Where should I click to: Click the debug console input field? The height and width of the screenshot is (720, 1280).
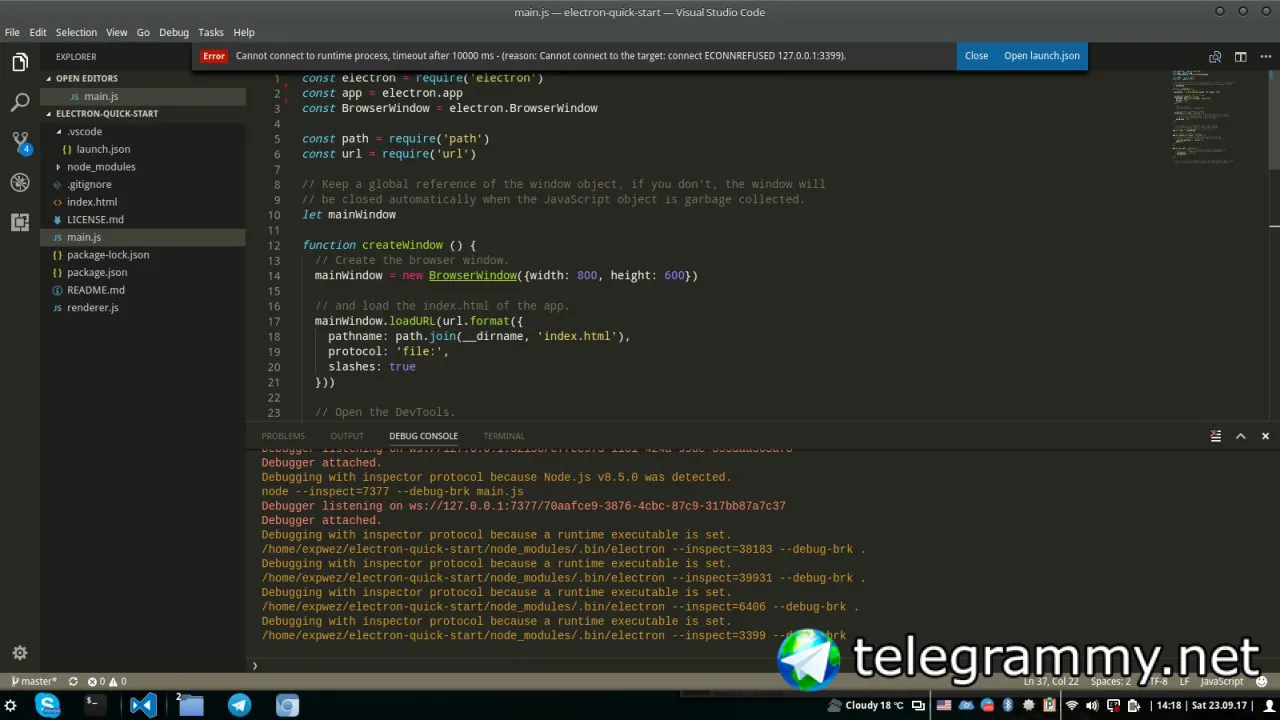click(760, 665)
